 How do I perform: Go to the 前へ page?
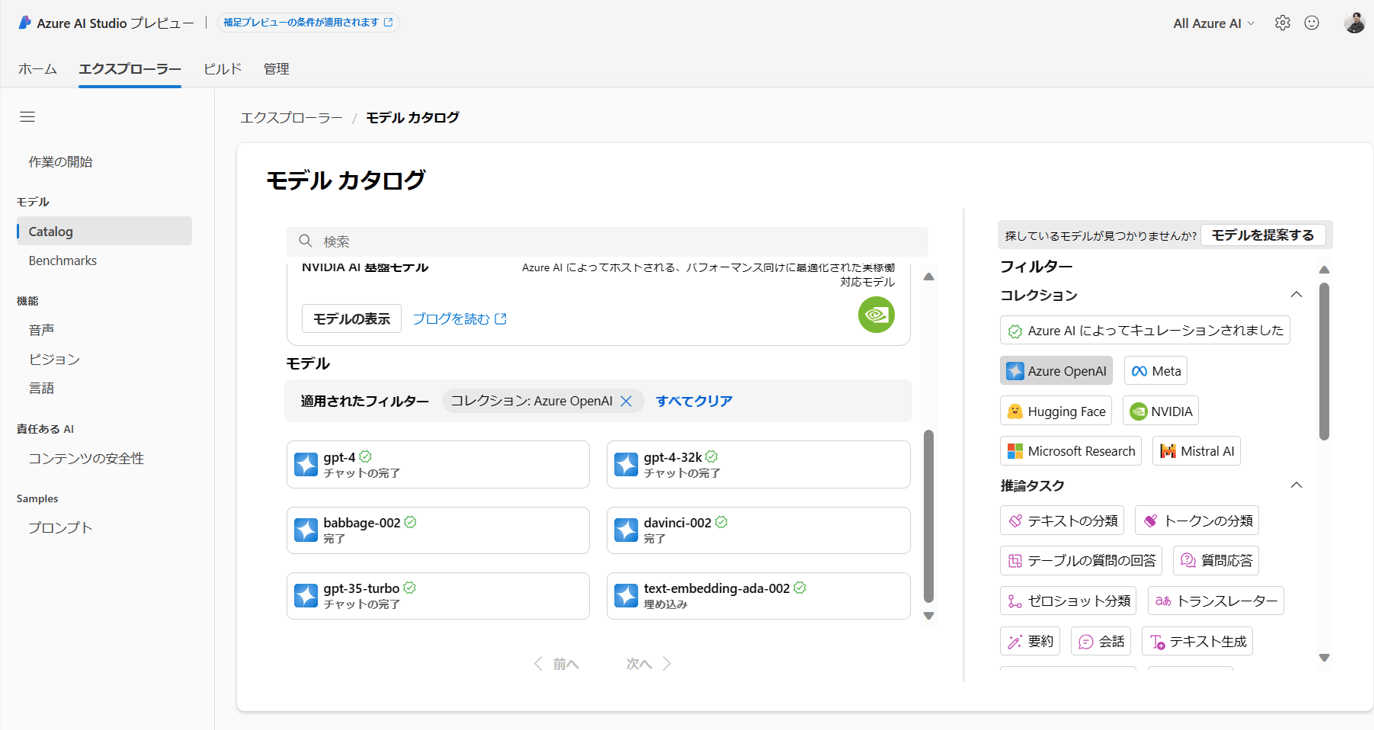pyautogui.click(x=557, y=664)
